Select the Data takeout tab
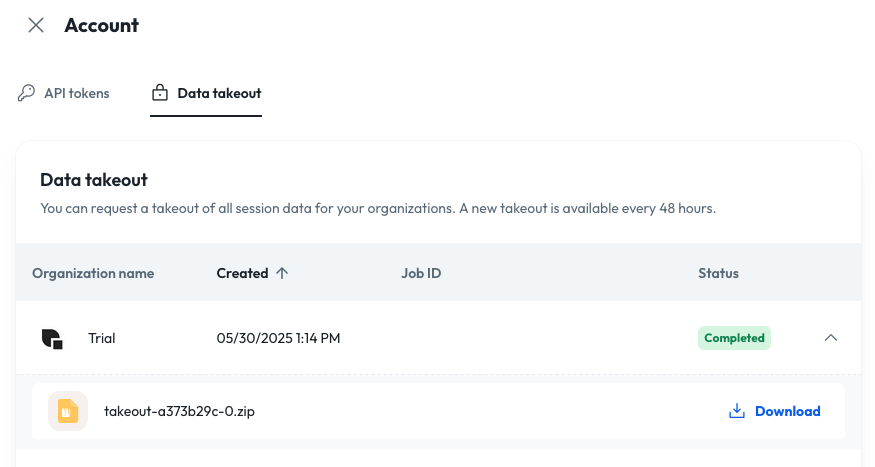The height and width of the screenshot is (467, 875). (206, 93)
